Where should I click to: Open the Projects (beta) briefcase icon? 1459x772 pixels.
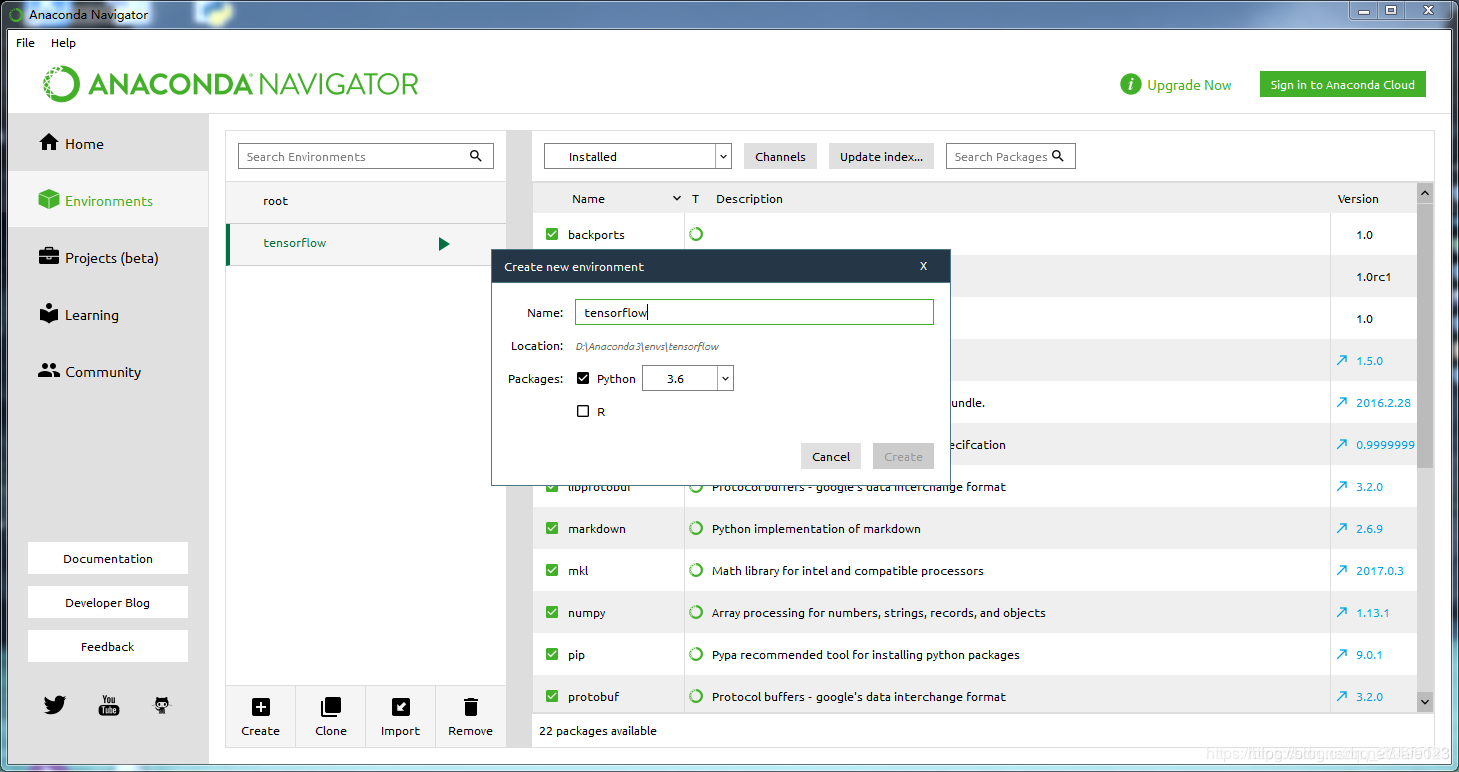[x=49, y=257]
